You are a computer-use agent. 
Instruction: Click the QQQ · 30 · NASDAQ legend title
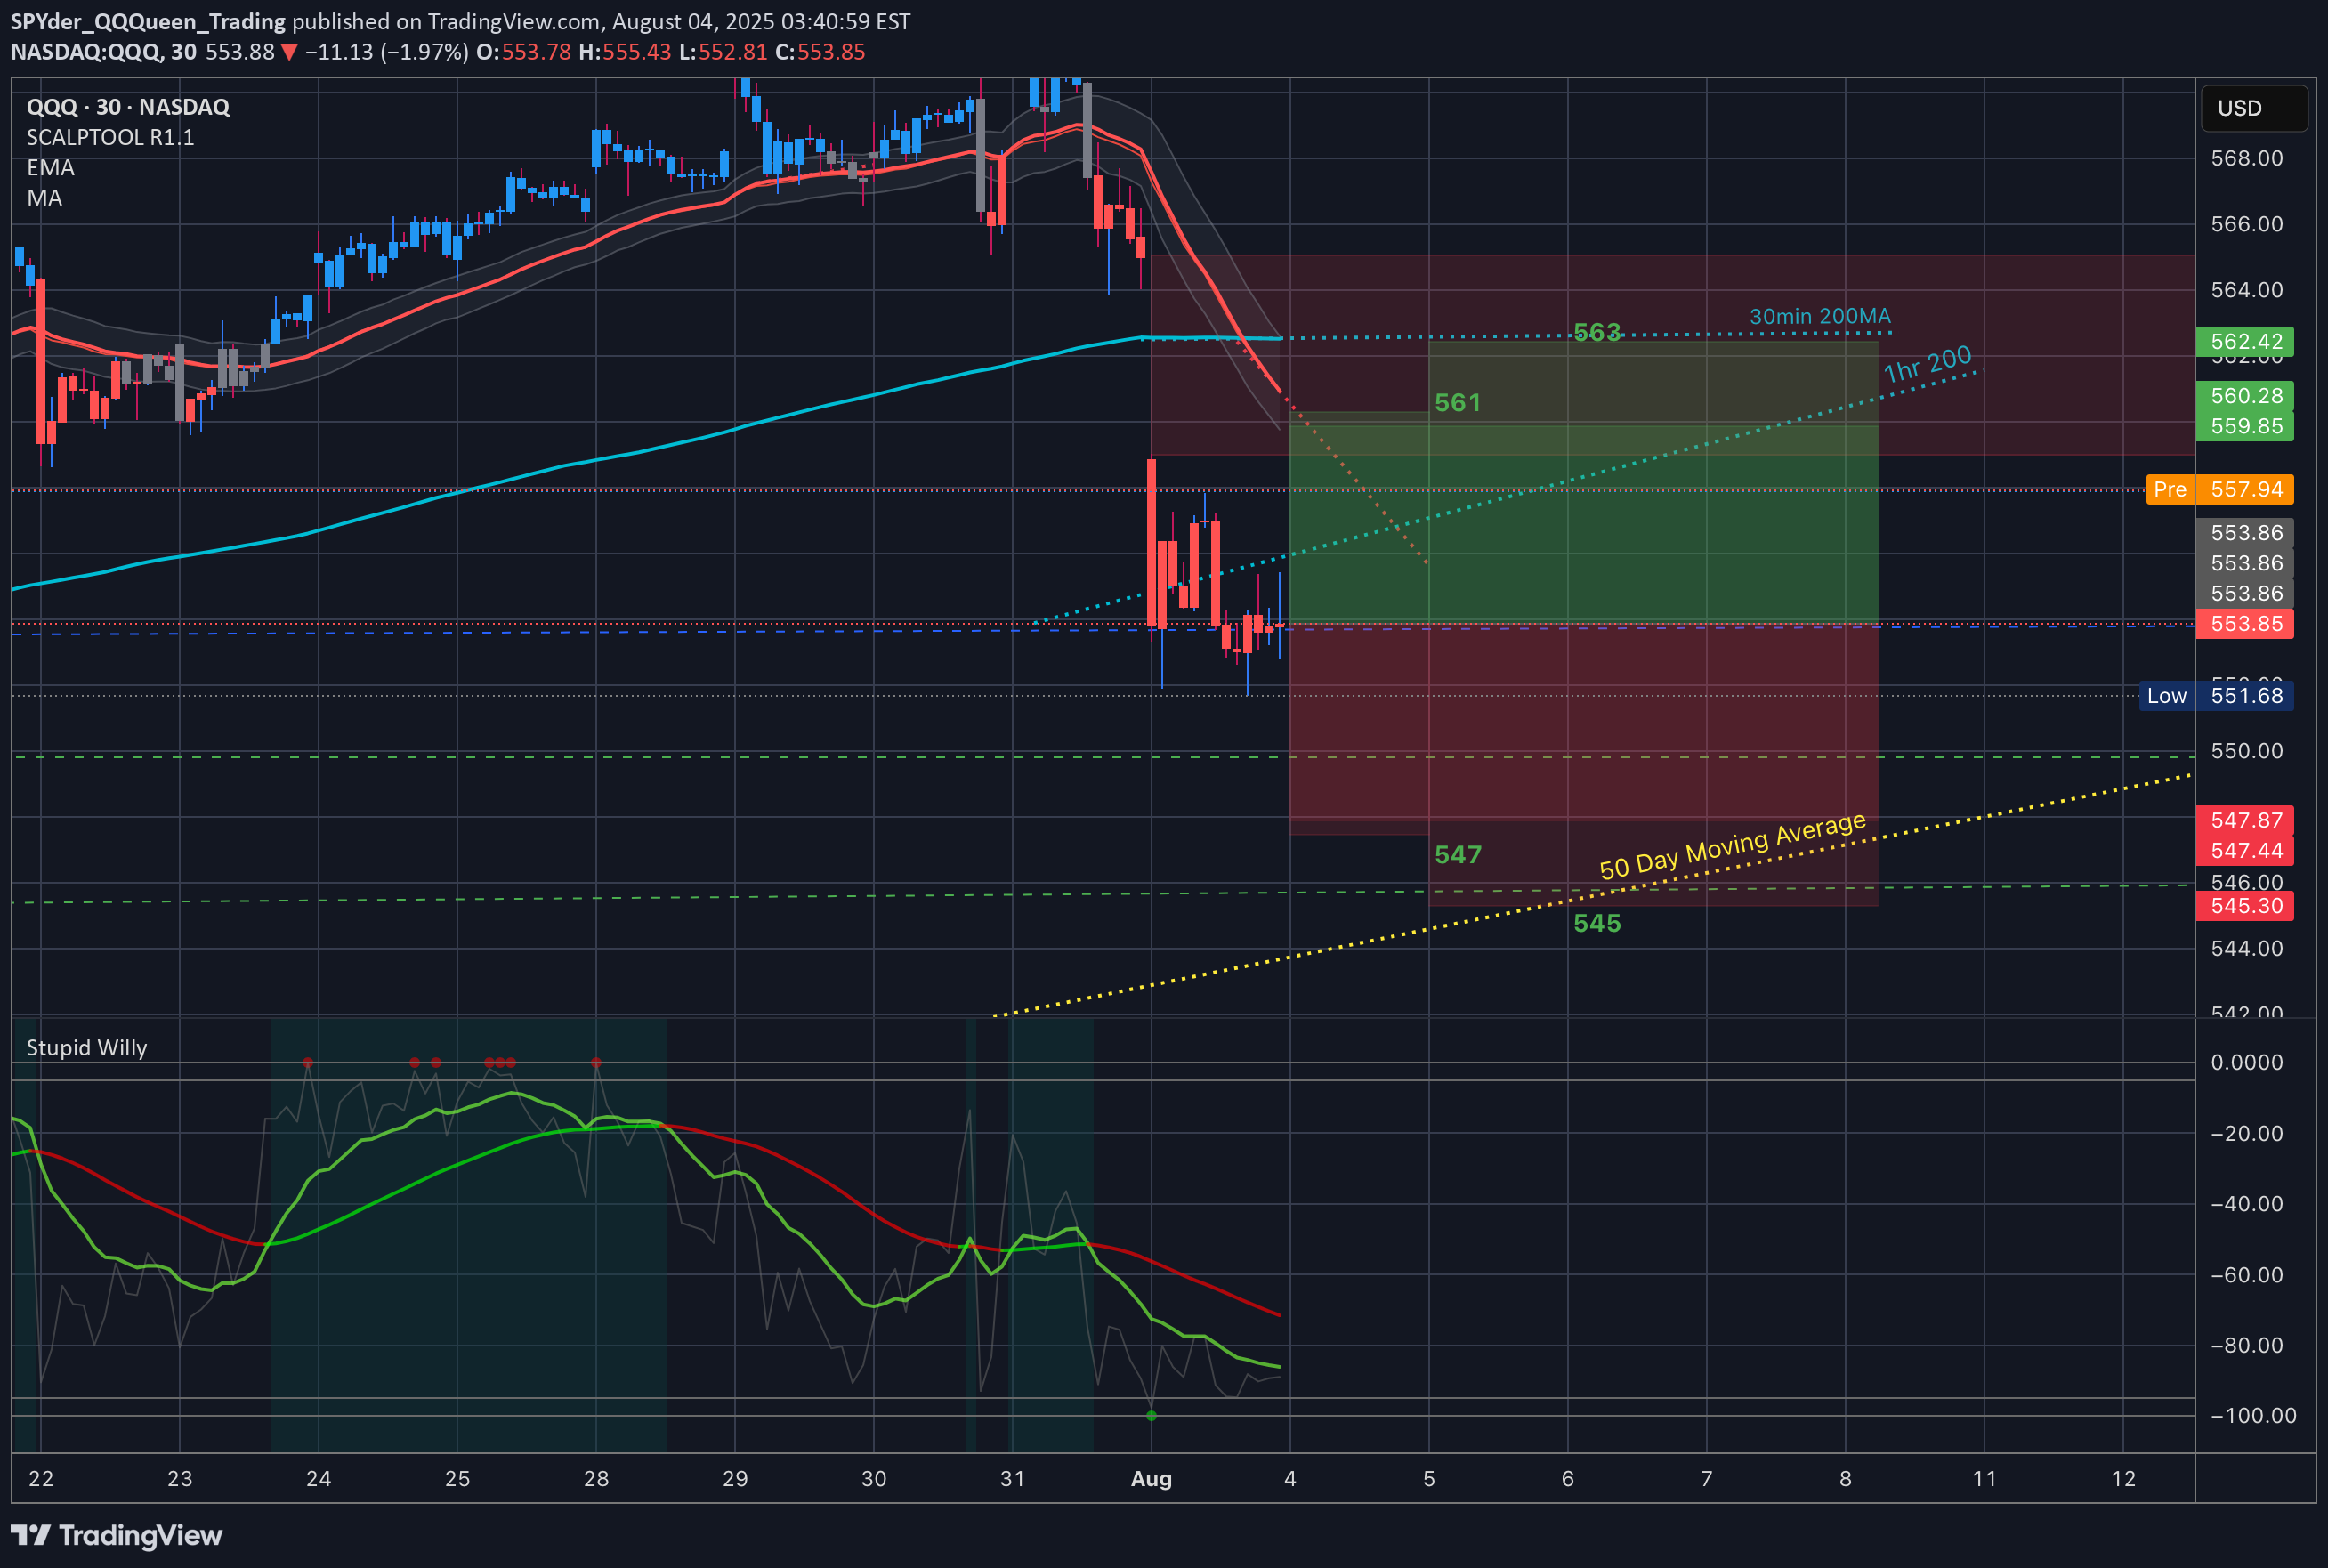click(128, 107)
